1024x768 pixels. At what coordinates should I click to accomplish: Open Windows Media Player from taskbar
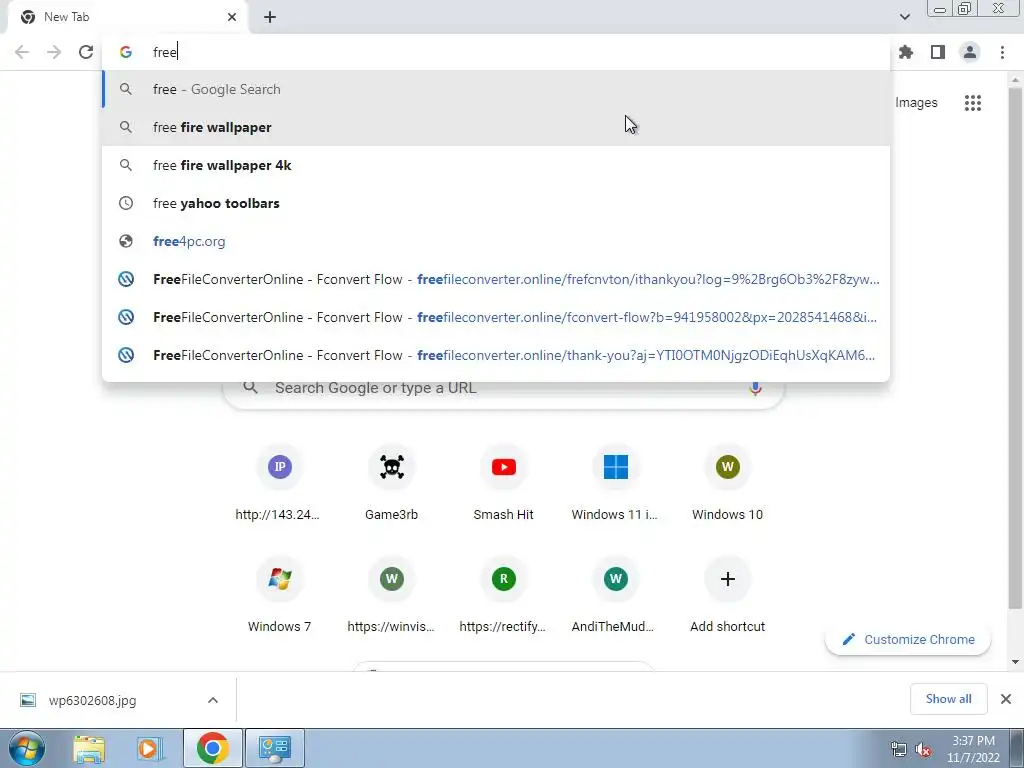[150, 748]
